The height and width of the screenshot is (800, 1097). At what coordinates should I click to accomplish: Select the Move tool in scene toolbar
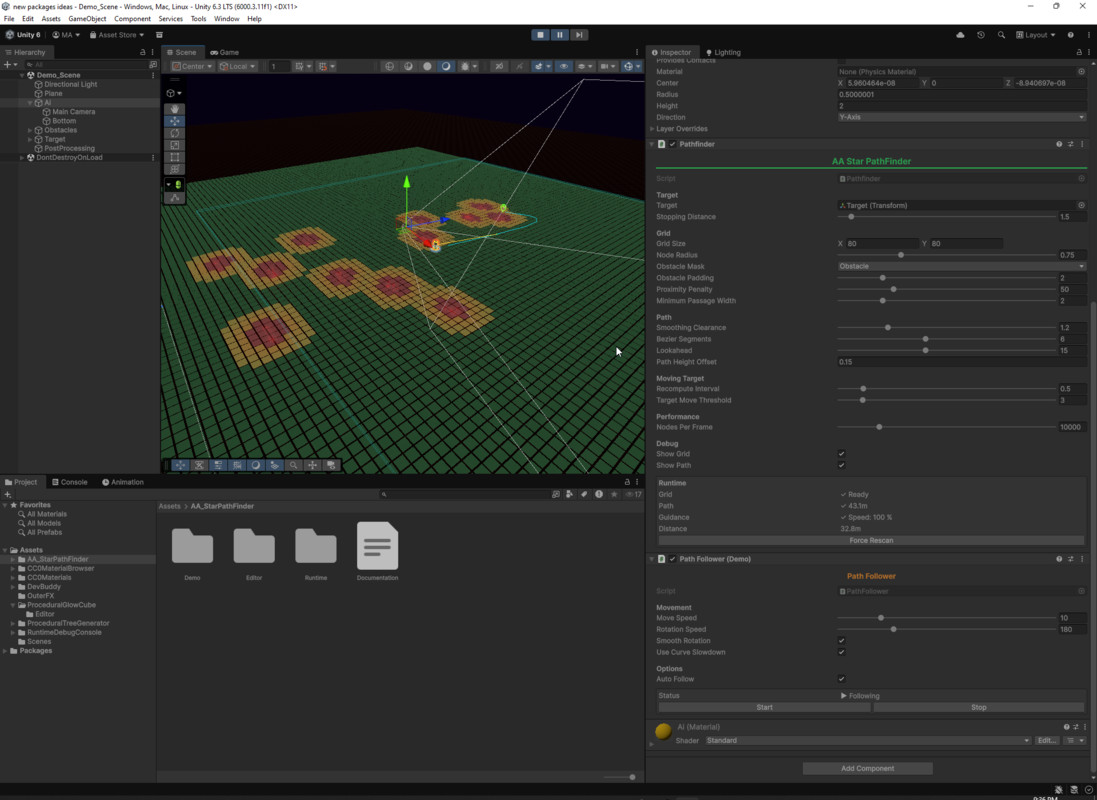(x=174, y=121)
